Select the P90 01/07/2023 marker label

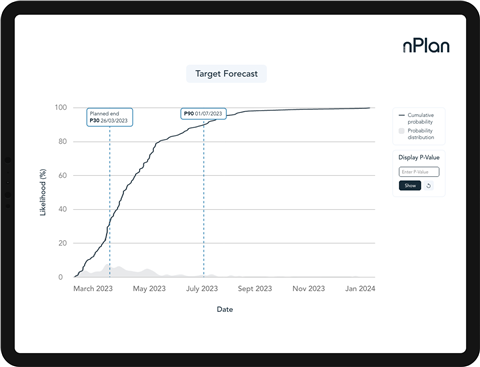tap(203, 114)
